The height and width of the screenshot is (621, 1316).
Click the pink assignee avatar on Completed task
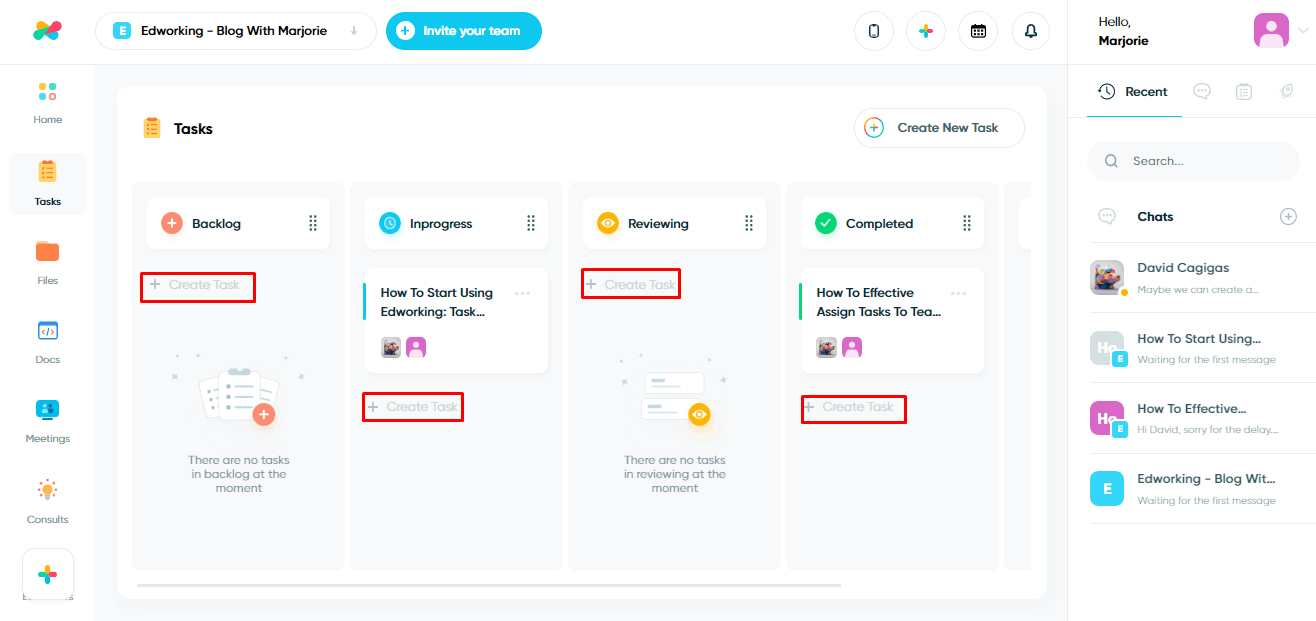(852, 347)
